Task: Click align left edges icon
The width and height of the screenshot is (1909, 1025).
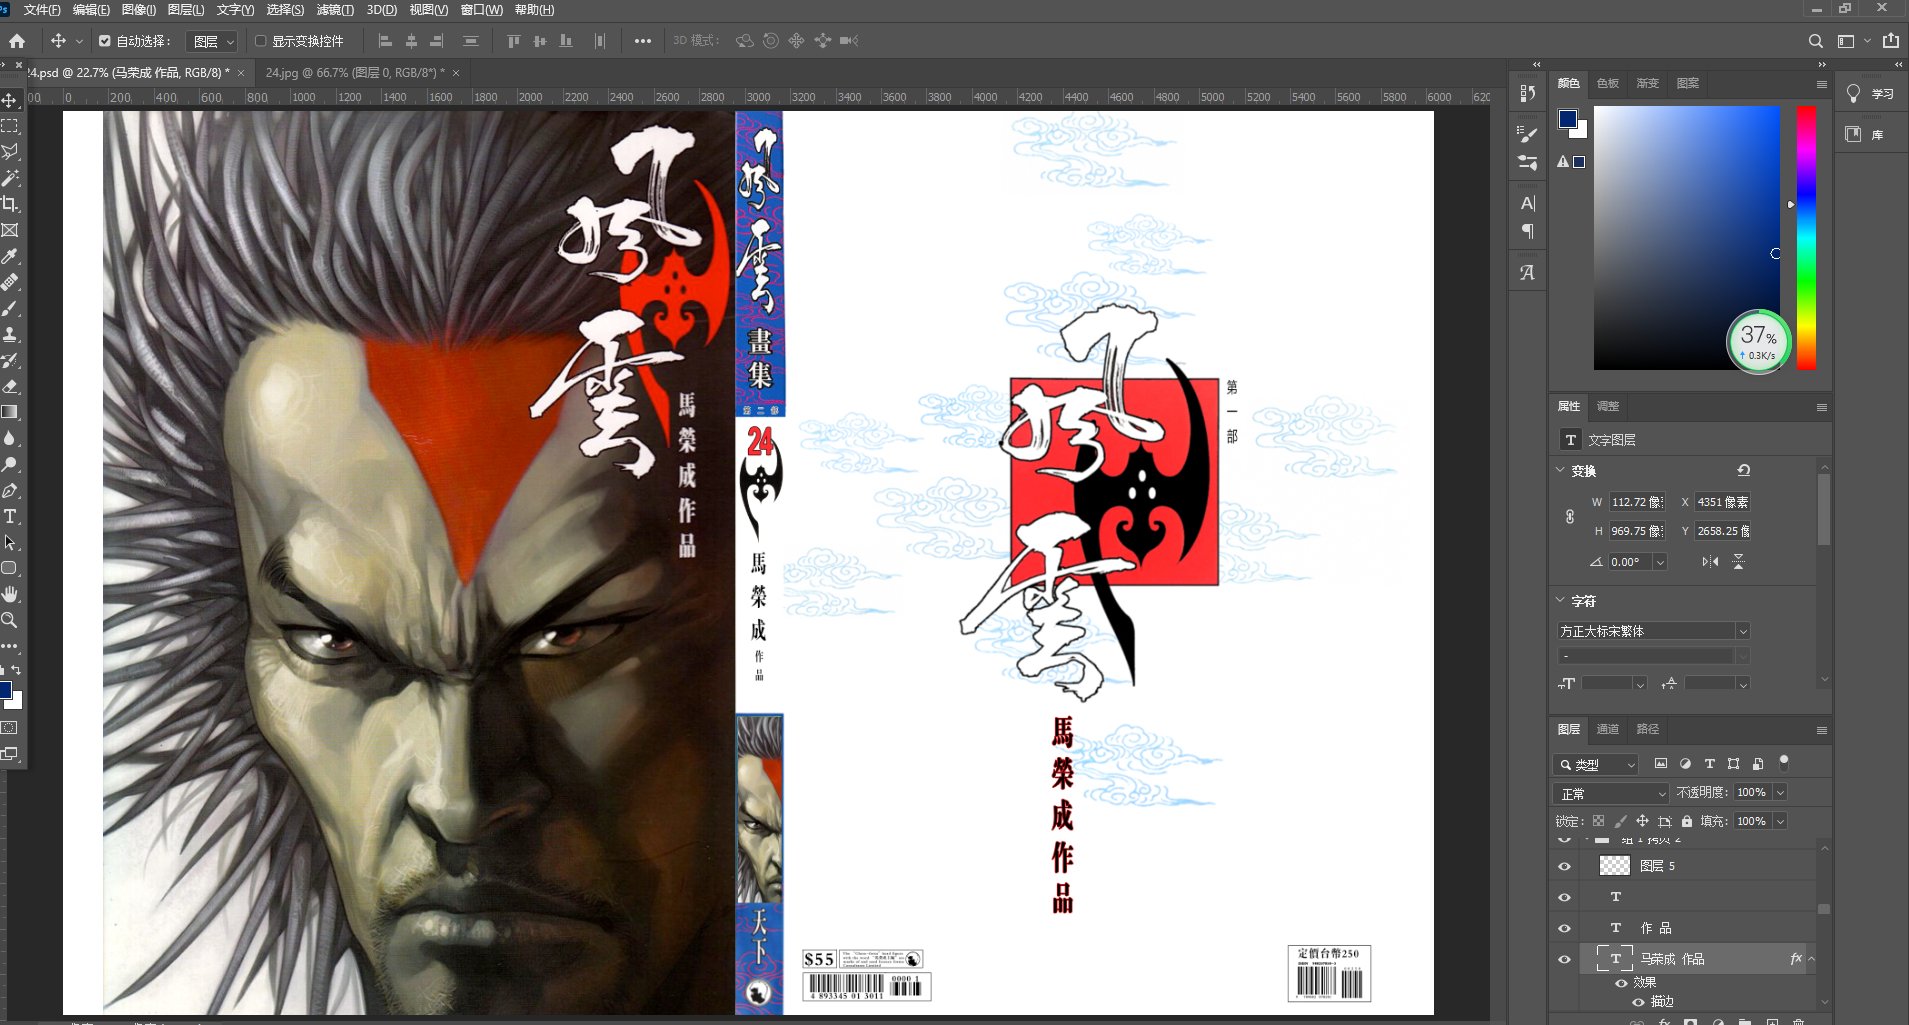Action: click(385, 41)
